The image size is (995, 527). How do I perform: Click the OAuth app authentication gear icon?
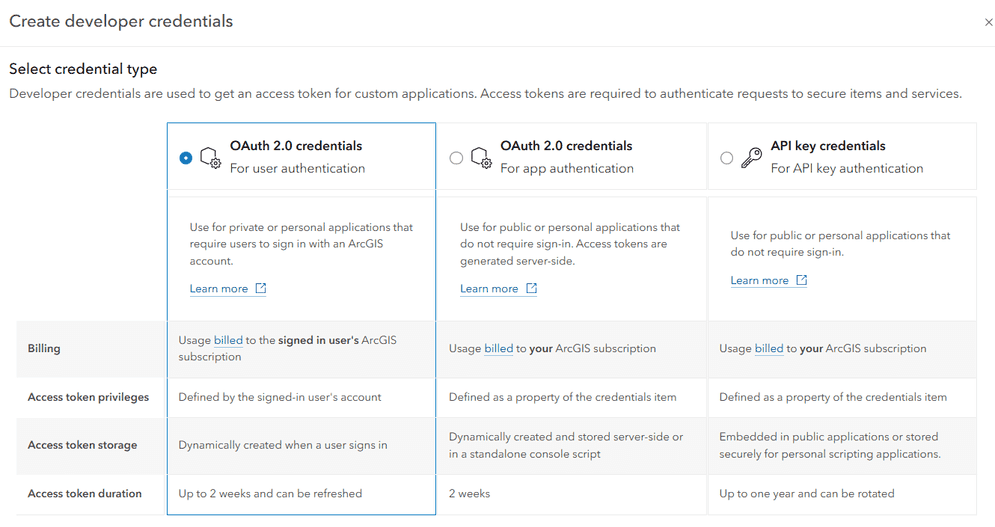tap(482, 157)
